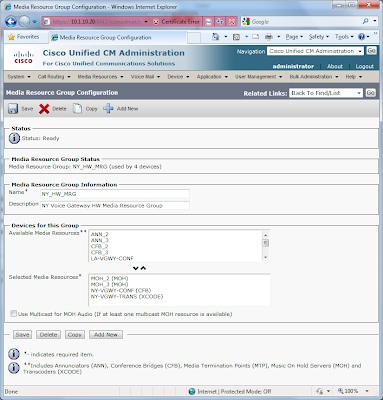Open the Media Resources menu
The height and width of the screenshot is (400, 383).
point(100,77)
